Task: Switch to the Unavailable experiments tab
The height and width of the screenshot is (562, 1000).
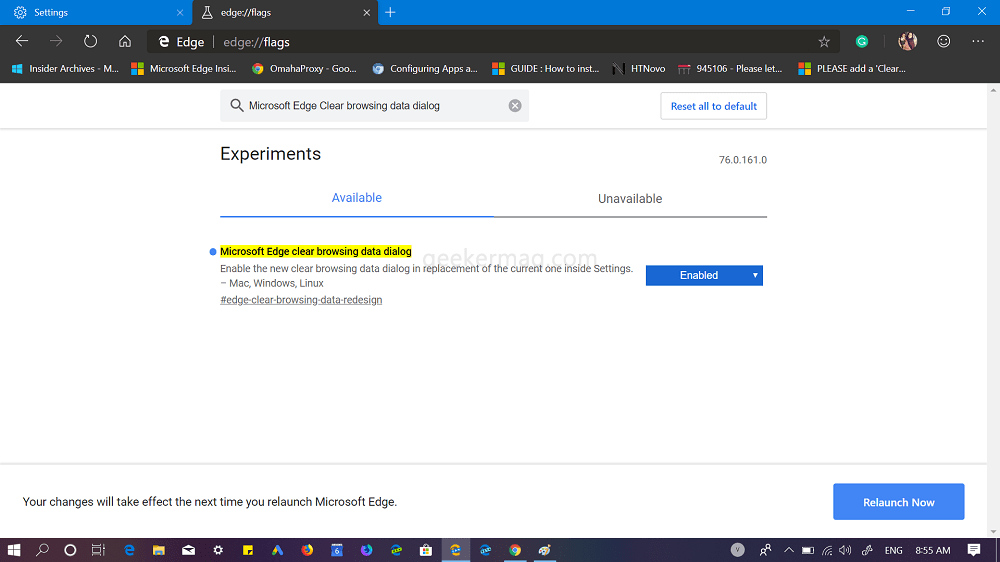Action: (x=630, y=198)
